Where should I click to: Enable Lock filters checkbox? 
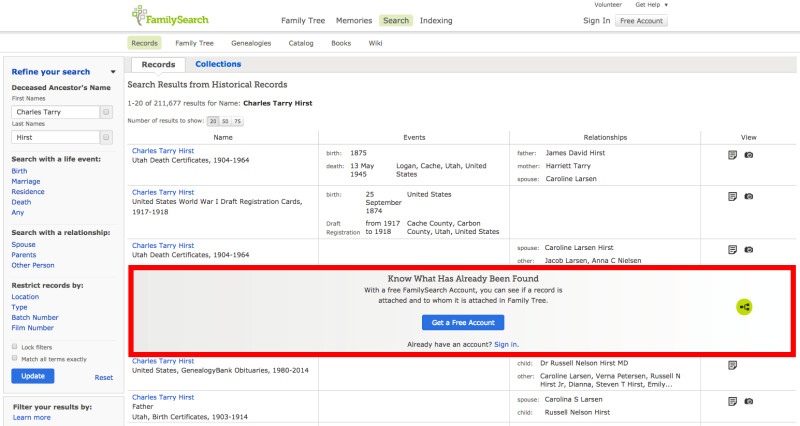[14, 346]
